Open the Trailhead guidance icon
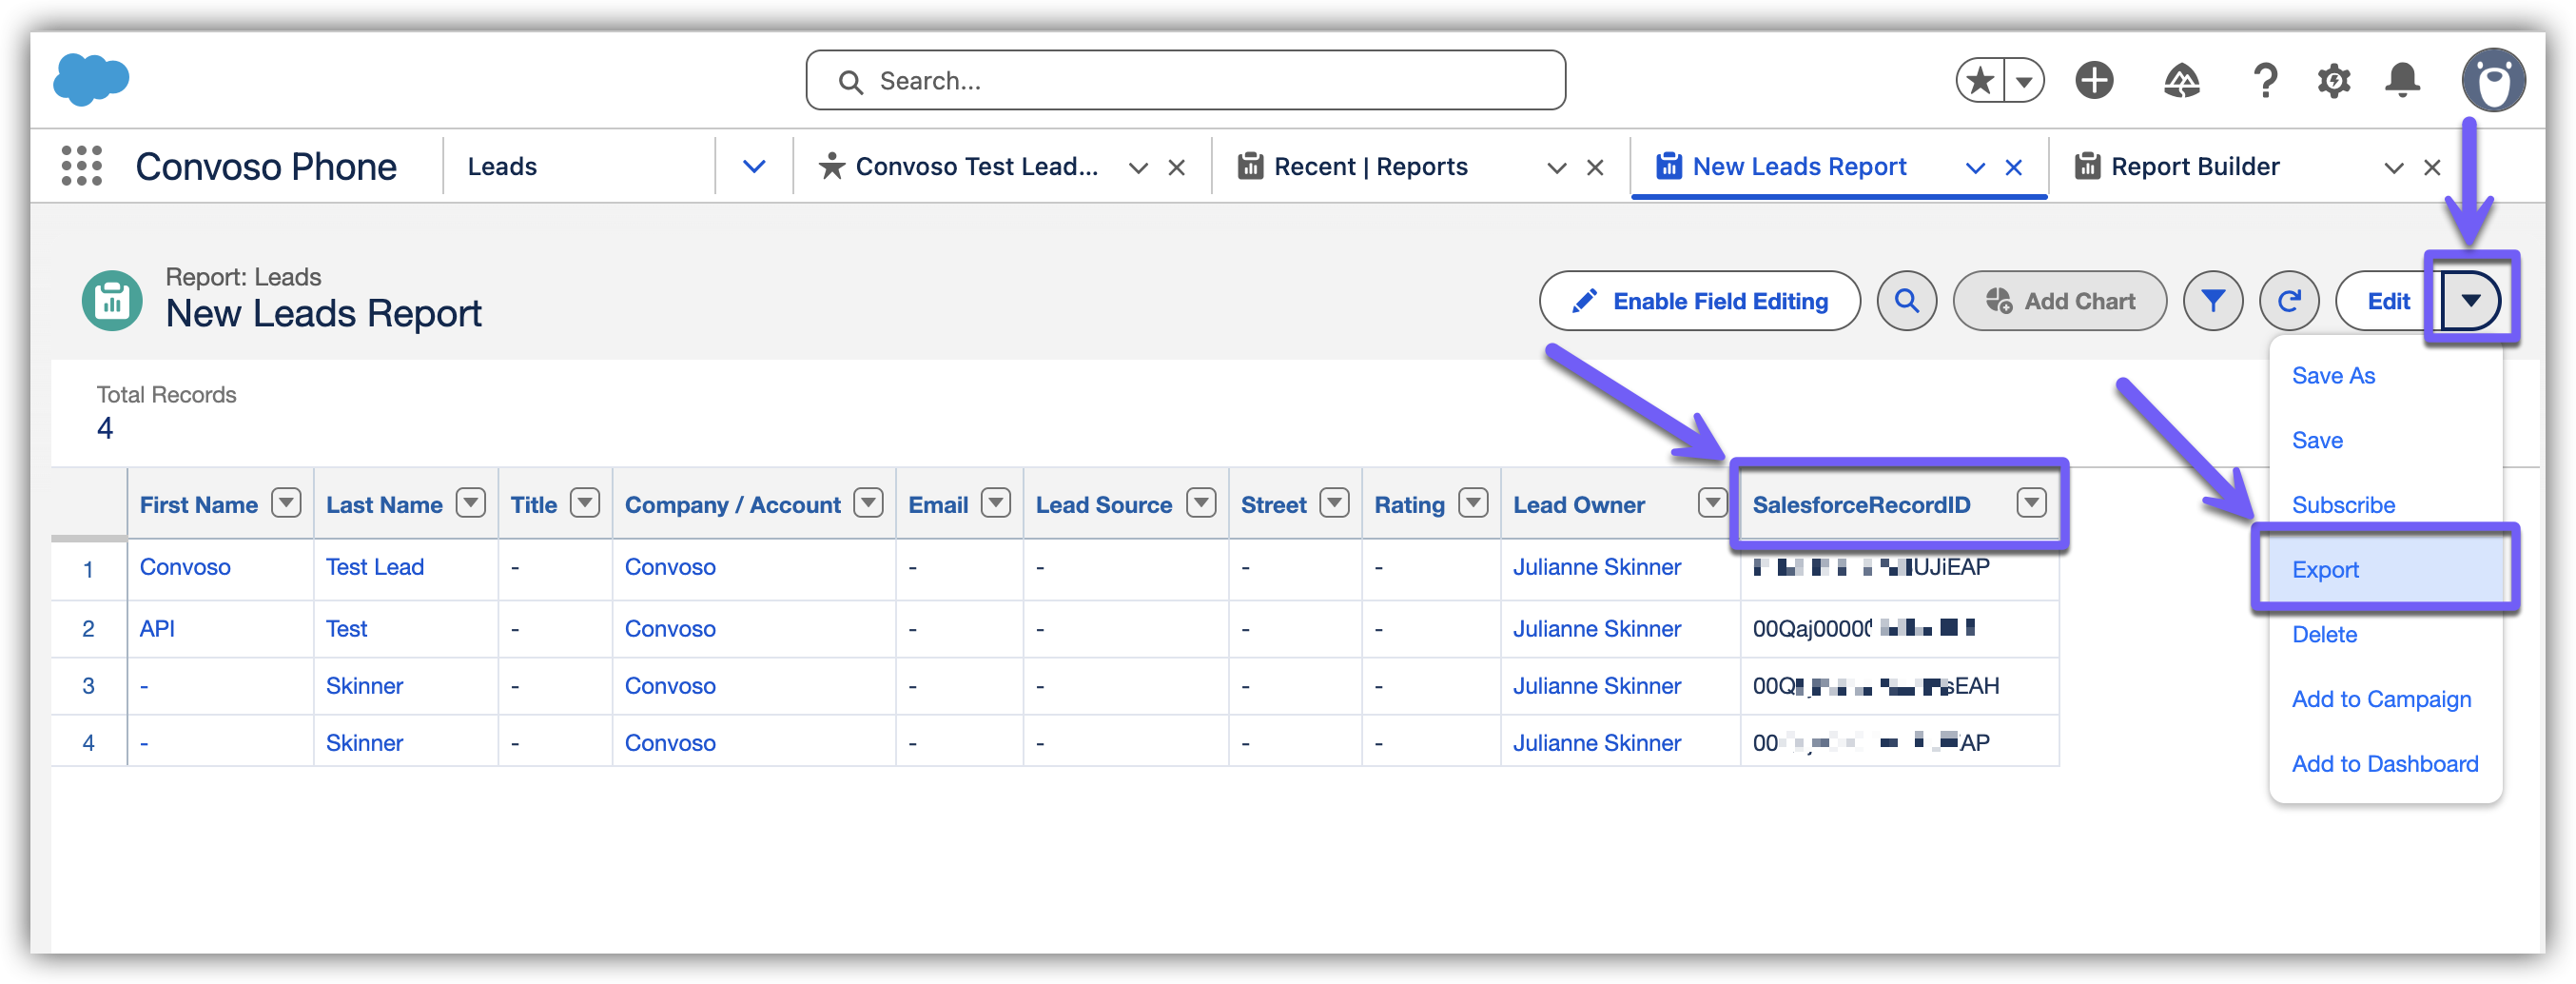 click(x=2181, y=81)
